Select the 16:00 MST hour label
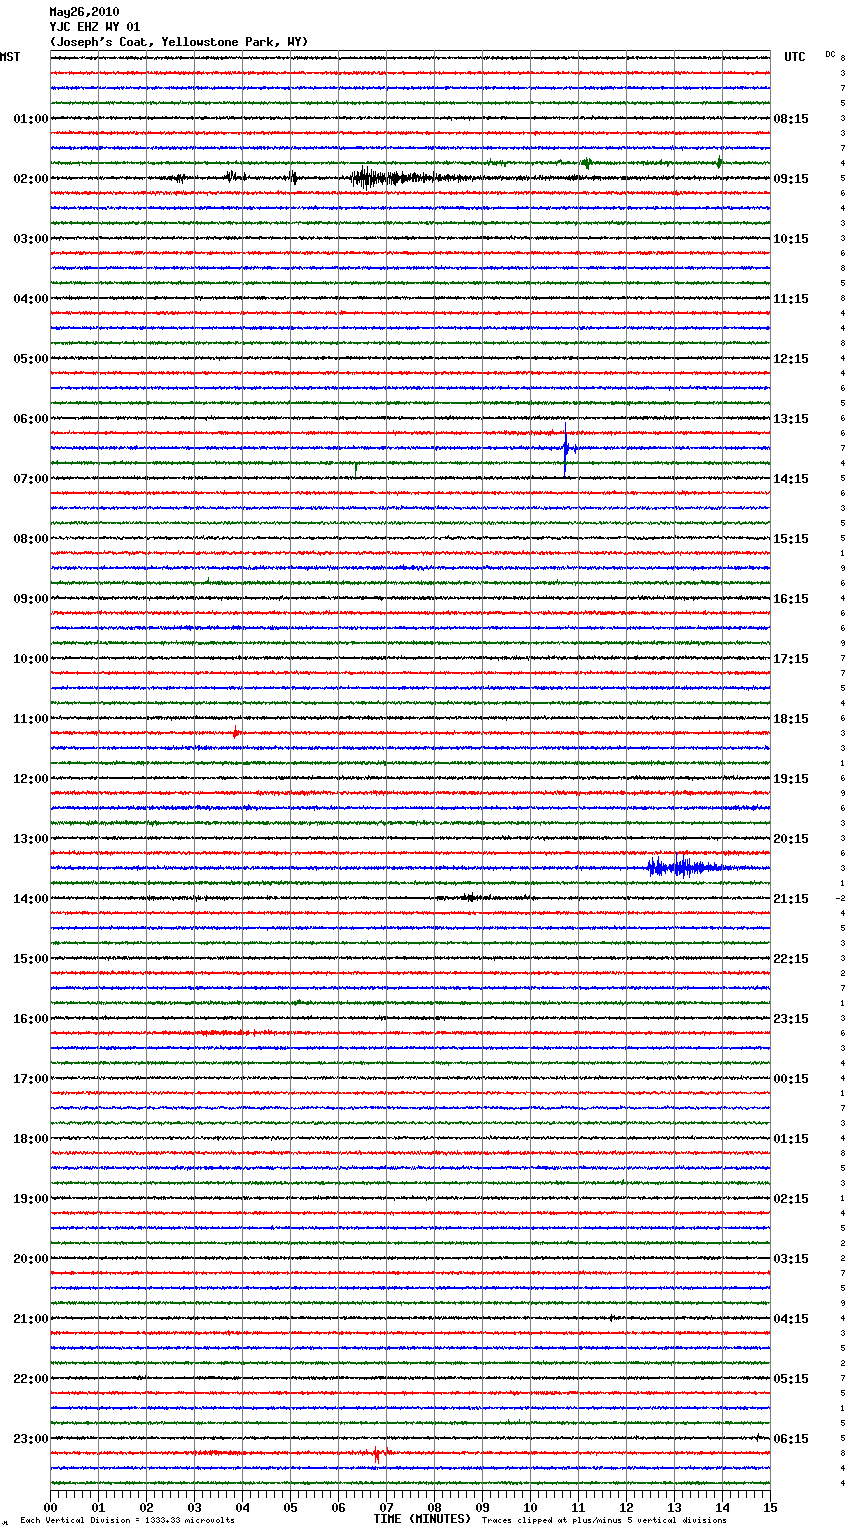 pos(31,1019)
